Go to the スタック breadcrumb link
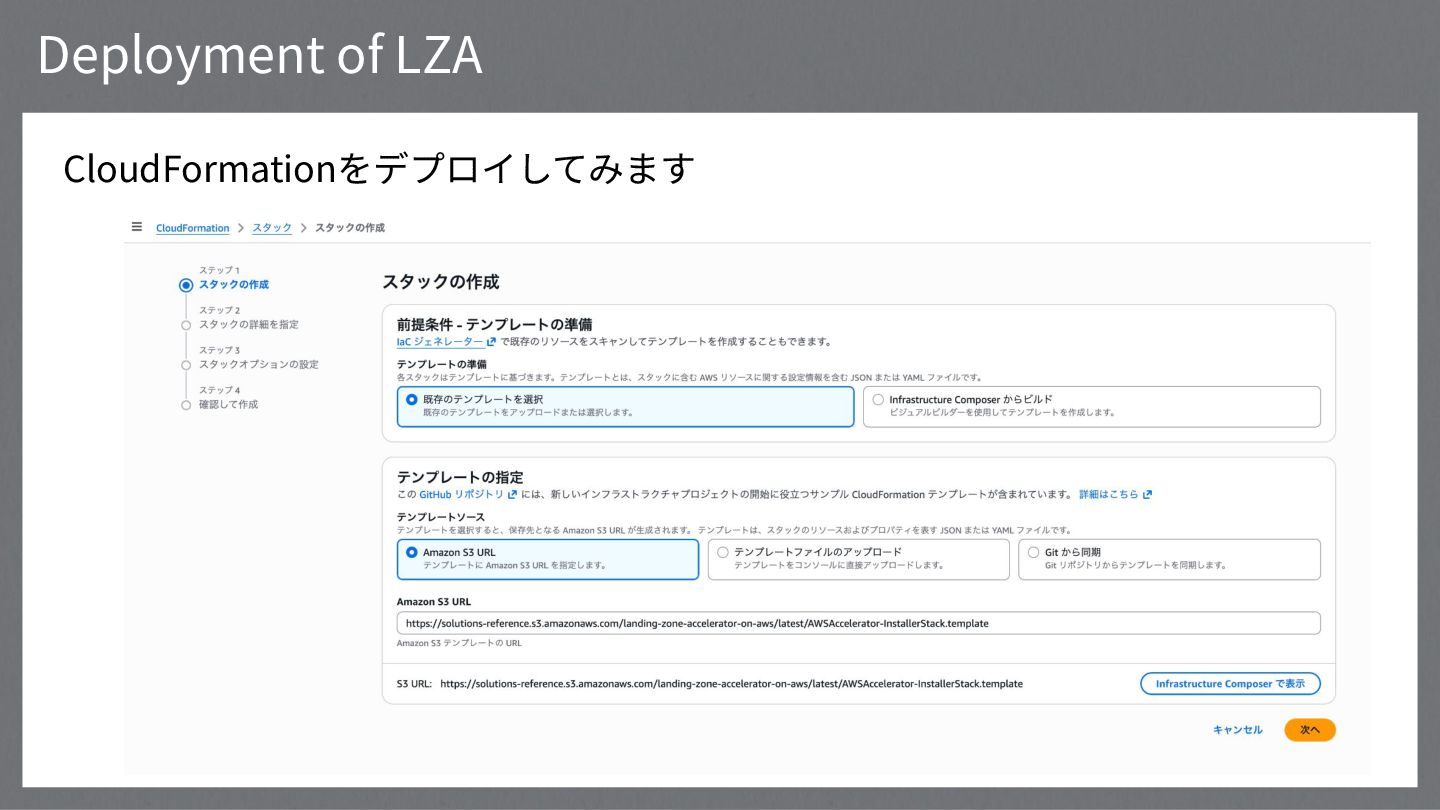Viewport: 1440px width, 810px height. (x=272, y=228)
